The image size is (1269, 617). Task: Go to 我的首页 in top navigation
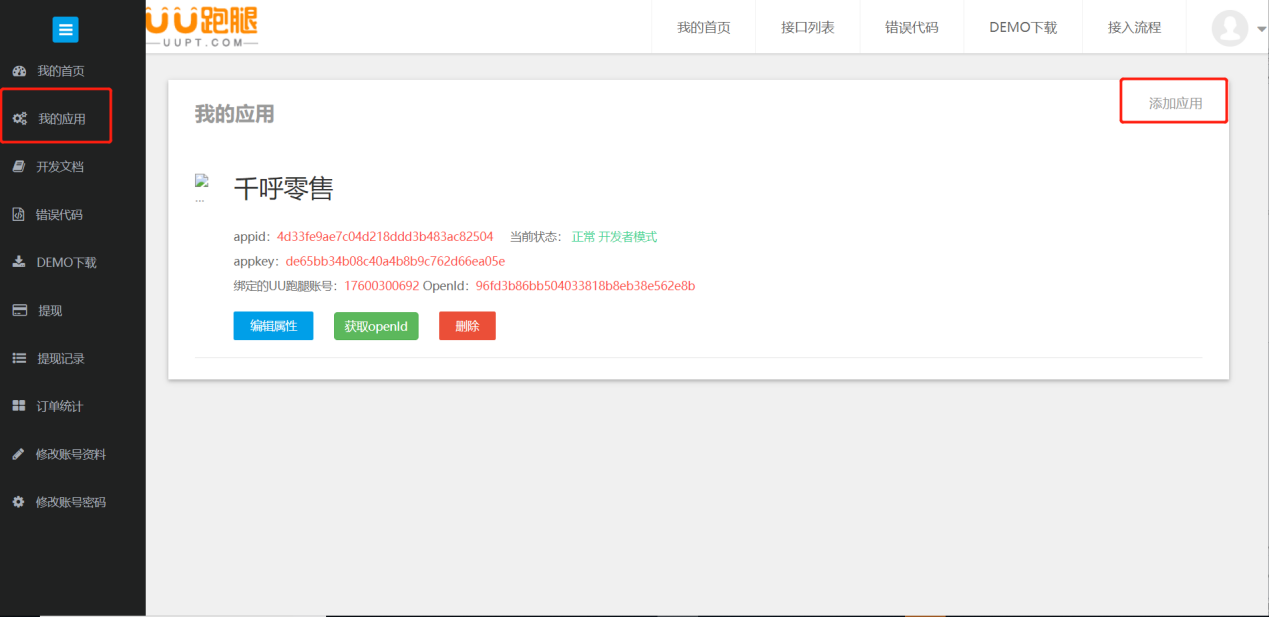704,28
